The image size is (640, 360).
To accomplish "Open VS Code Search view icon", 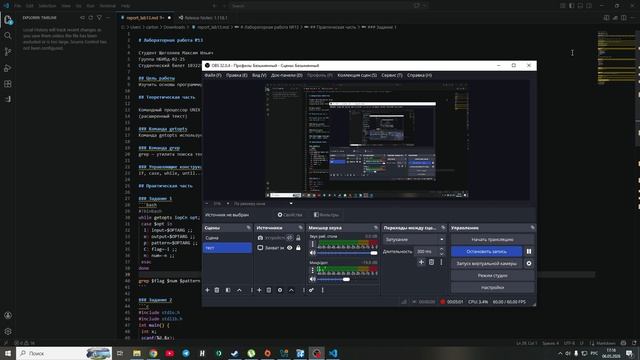I will [x=8, y=36].
